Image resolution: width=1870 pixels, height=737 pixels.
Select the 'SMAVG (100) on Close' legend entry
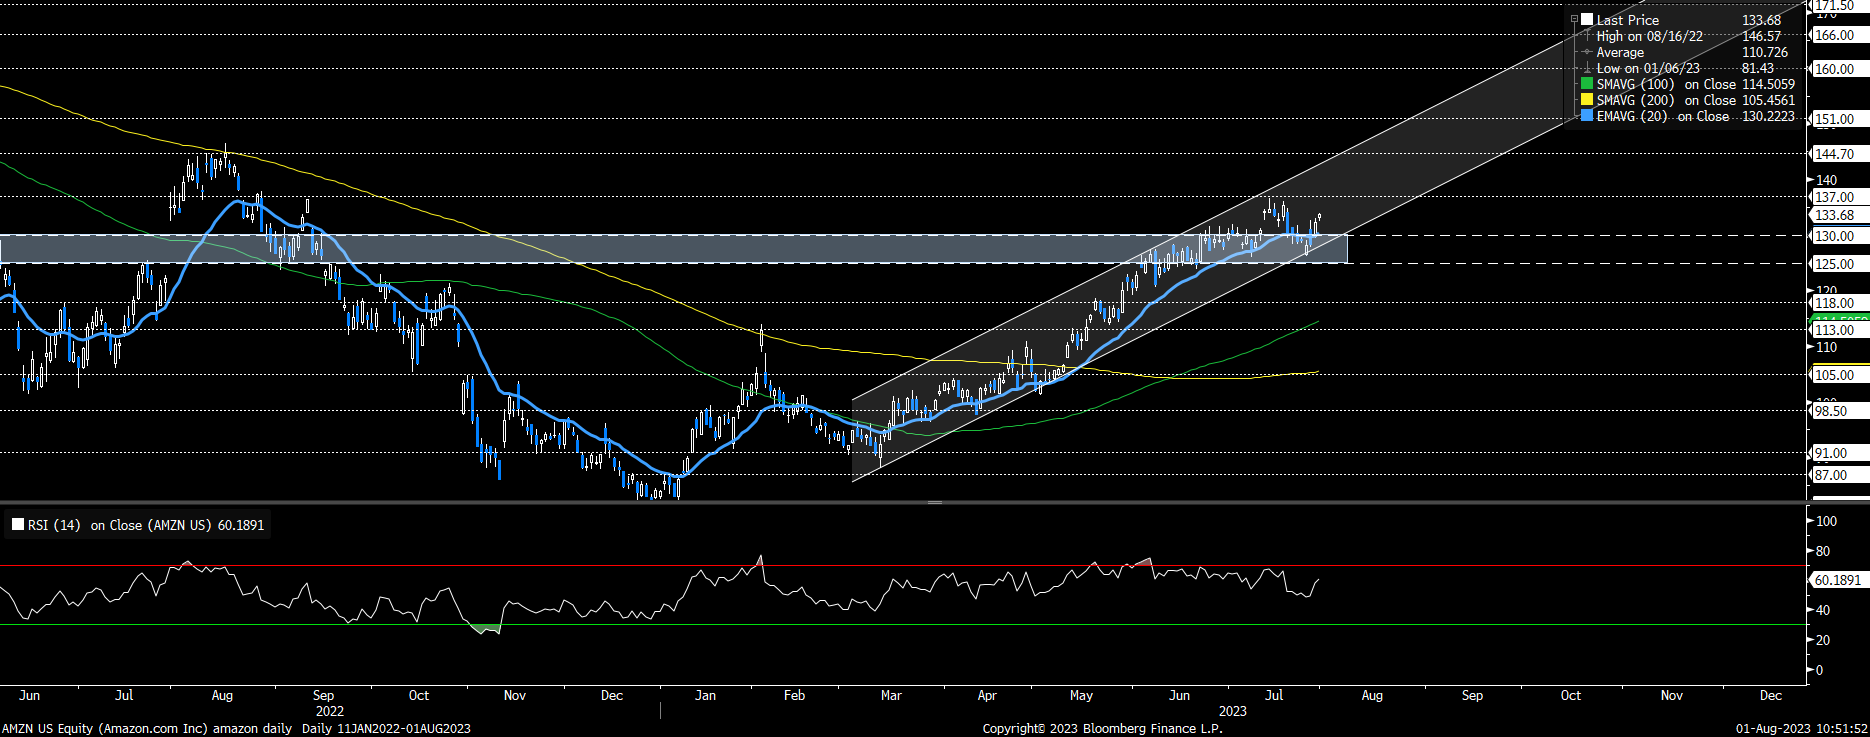coord(1666,84)
